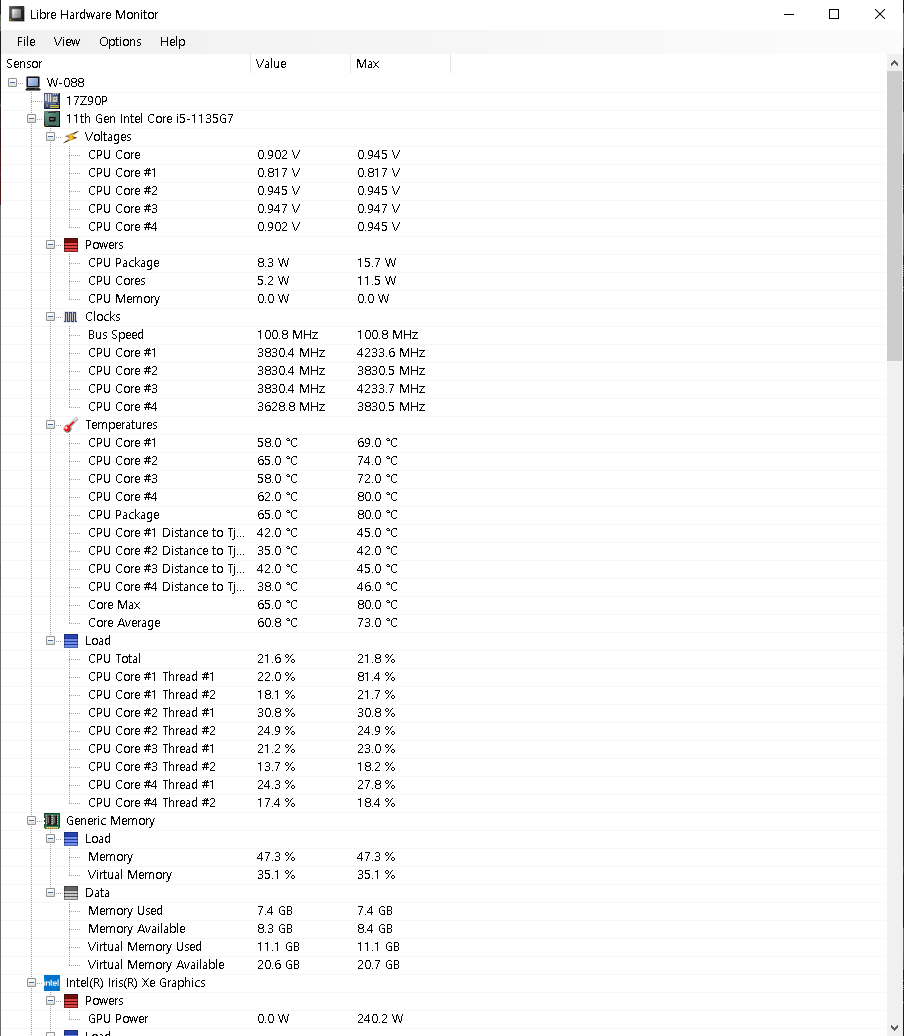The width and height of the screenshot is (904, 1036).
Task: Open the Help menu
Action: (x=172, y=42)
